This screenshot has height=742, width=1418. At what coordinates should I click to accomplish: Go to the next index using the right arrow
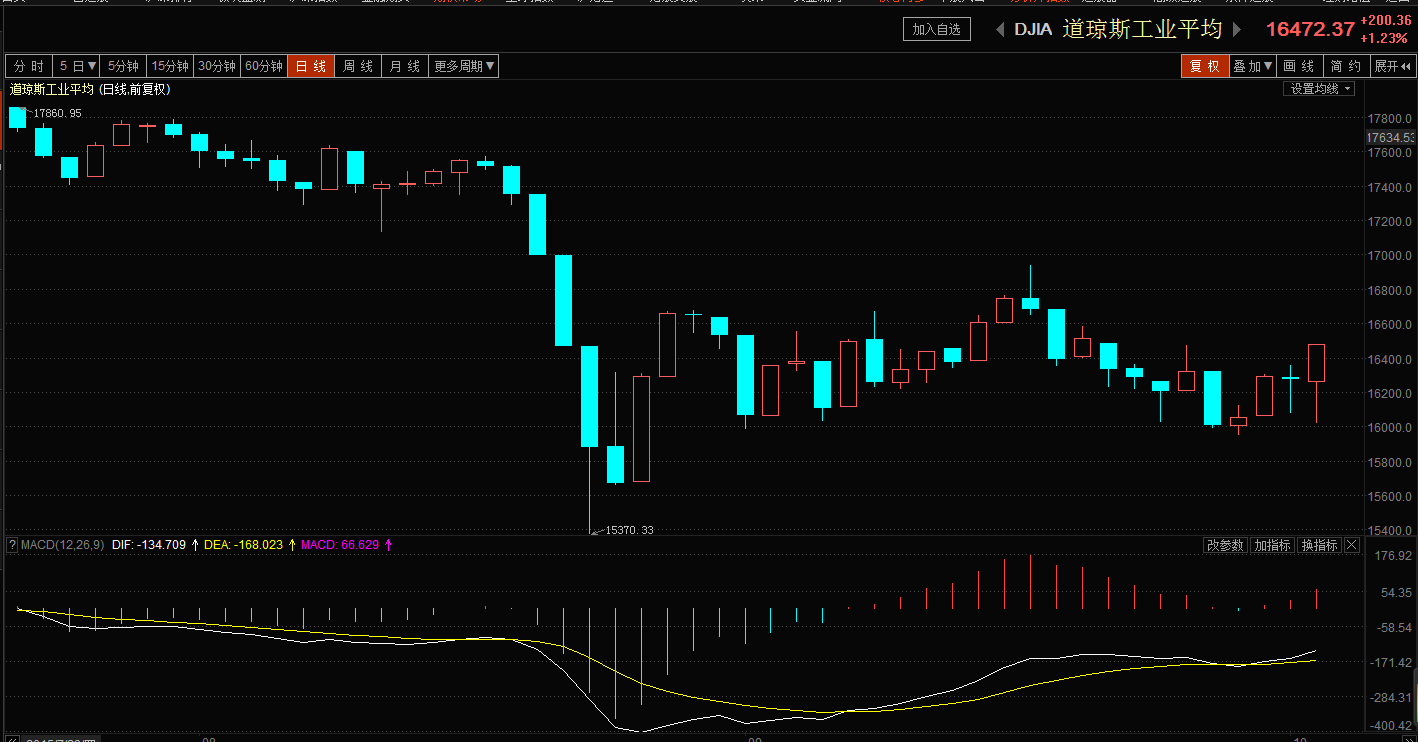1237,30
